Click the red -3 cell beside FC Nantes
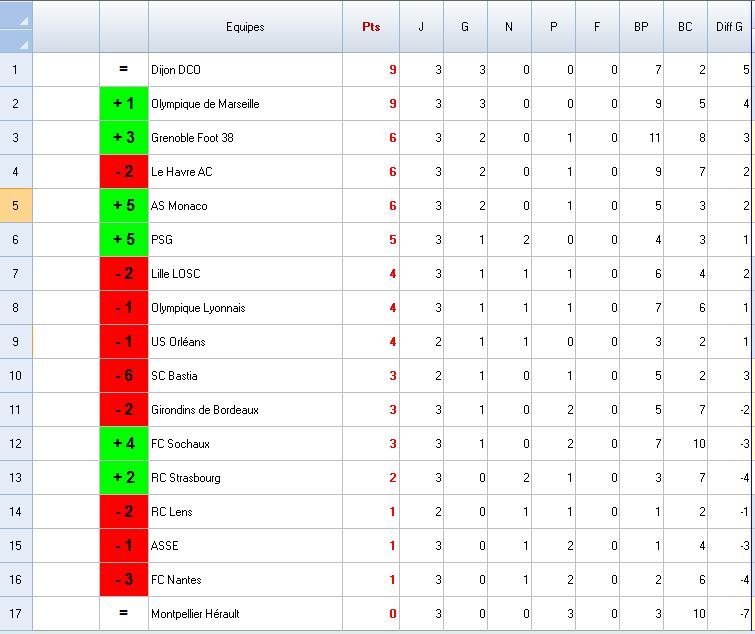The image size is (755, 634). 124,580
